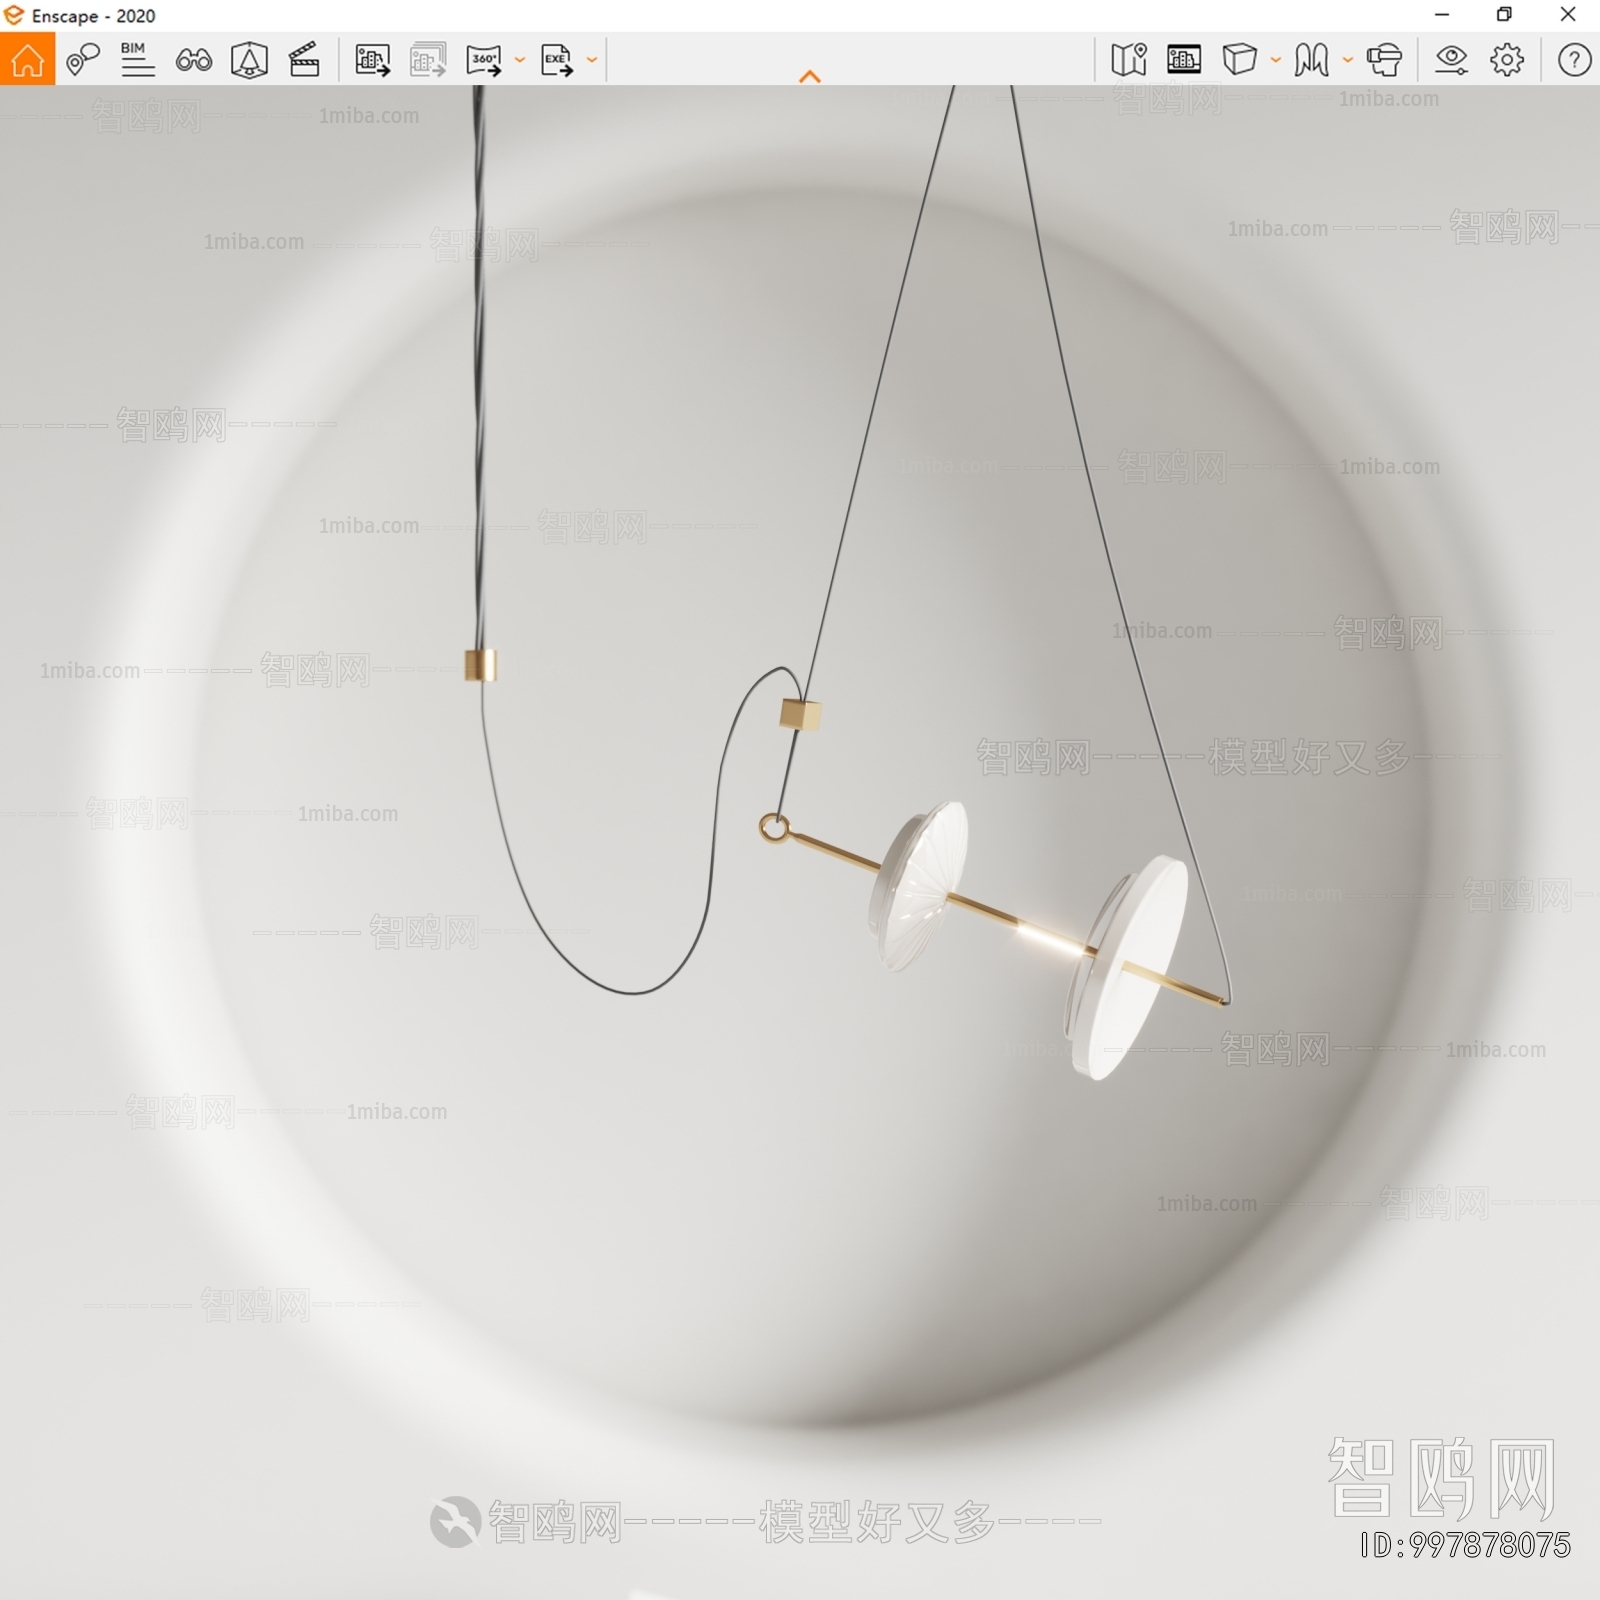Open the video editor clapperboard

point(304,60)
